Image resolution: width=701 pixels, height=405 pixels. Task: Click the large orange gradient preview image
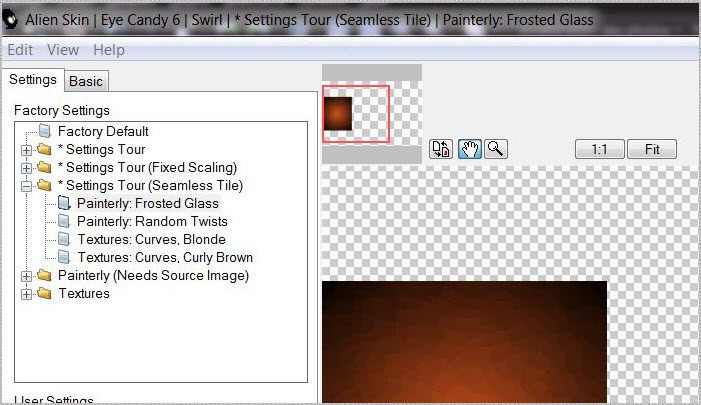pyautogui.click(x=465, y=342)
